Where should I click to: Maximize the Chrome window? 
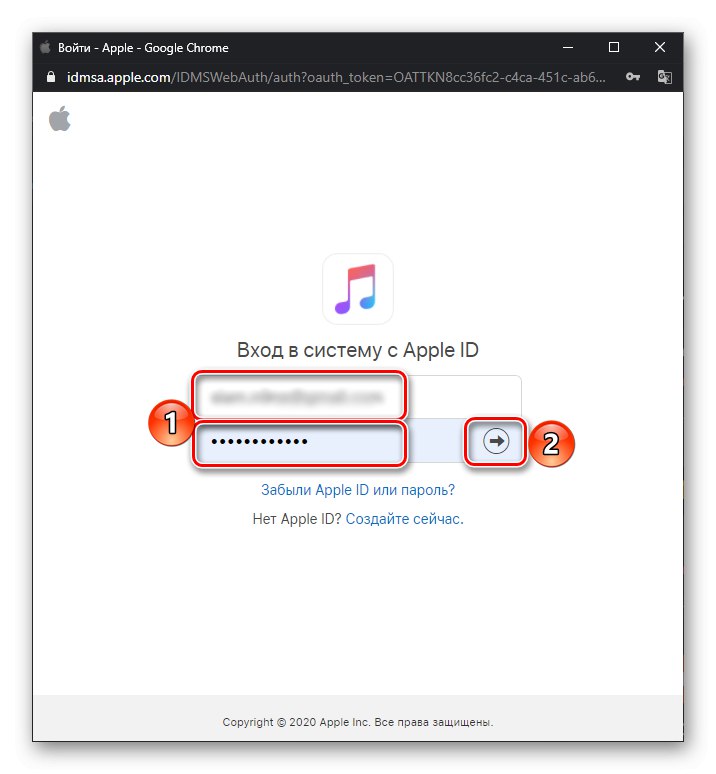[x=614, y=47]
